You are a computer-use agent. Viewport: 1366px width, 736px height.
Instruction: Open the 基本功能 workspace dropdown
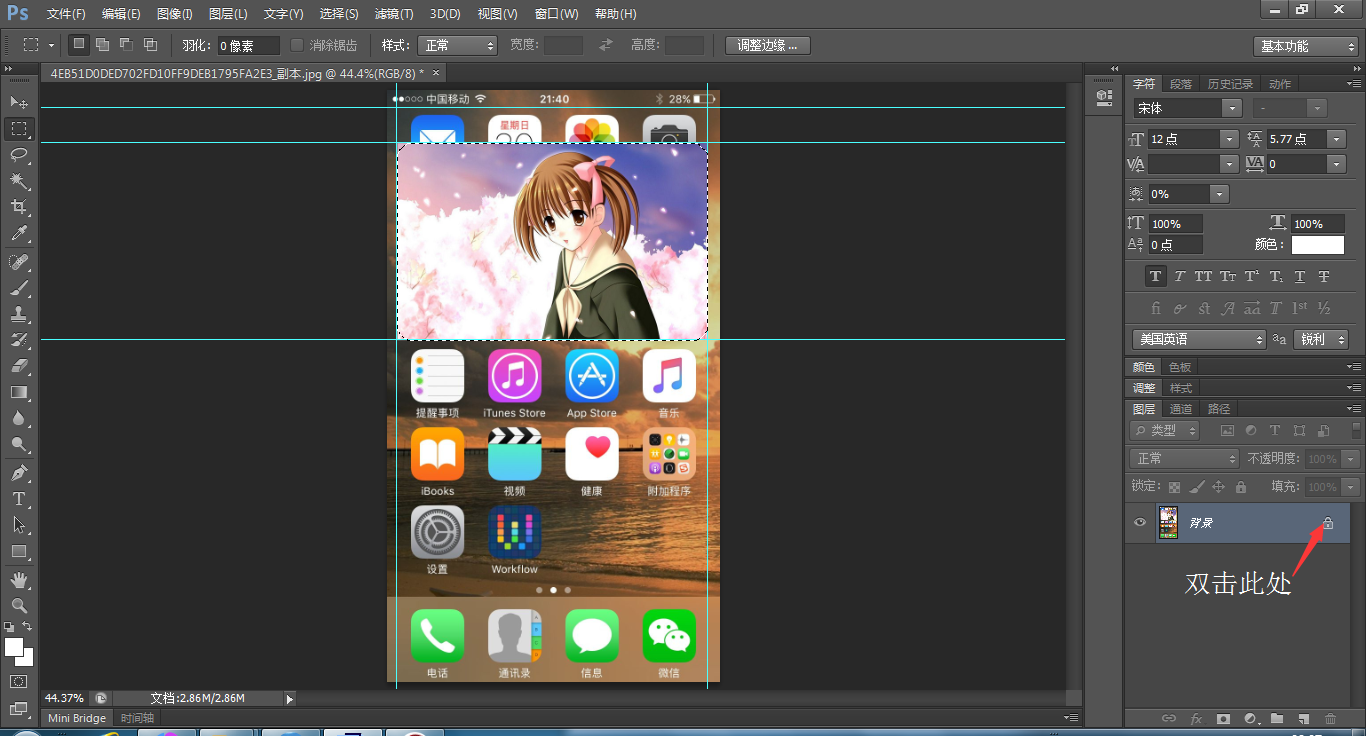pyautogui.click(x=1305, y=46)
